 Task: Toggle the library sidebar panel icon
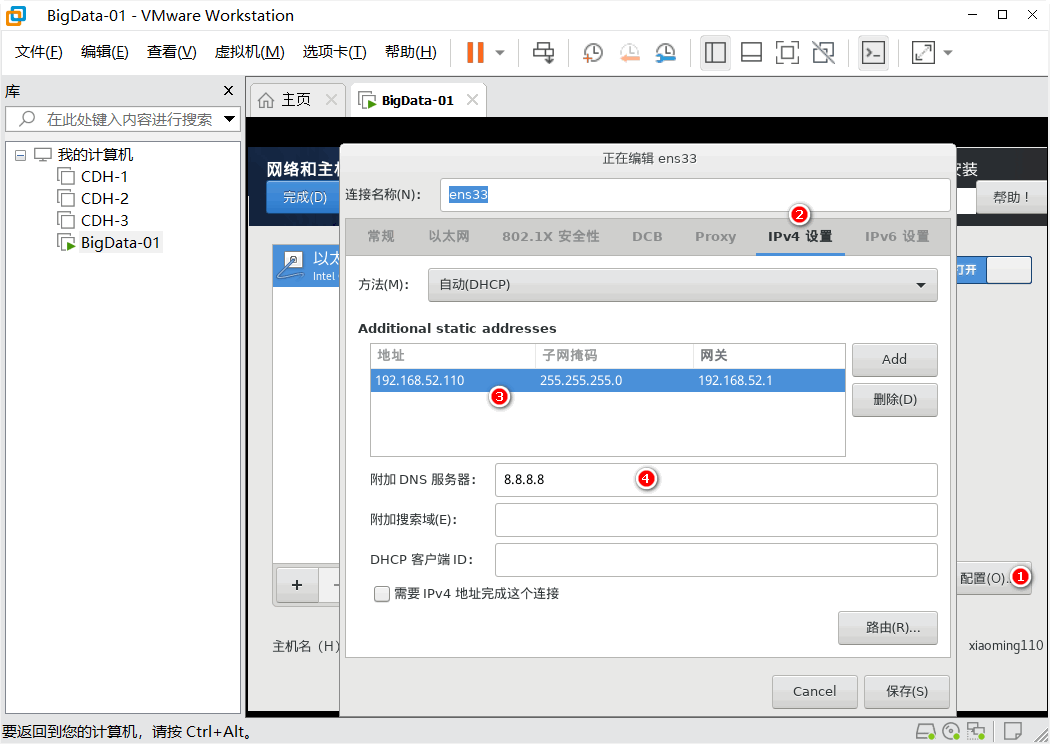coord(715,52)
